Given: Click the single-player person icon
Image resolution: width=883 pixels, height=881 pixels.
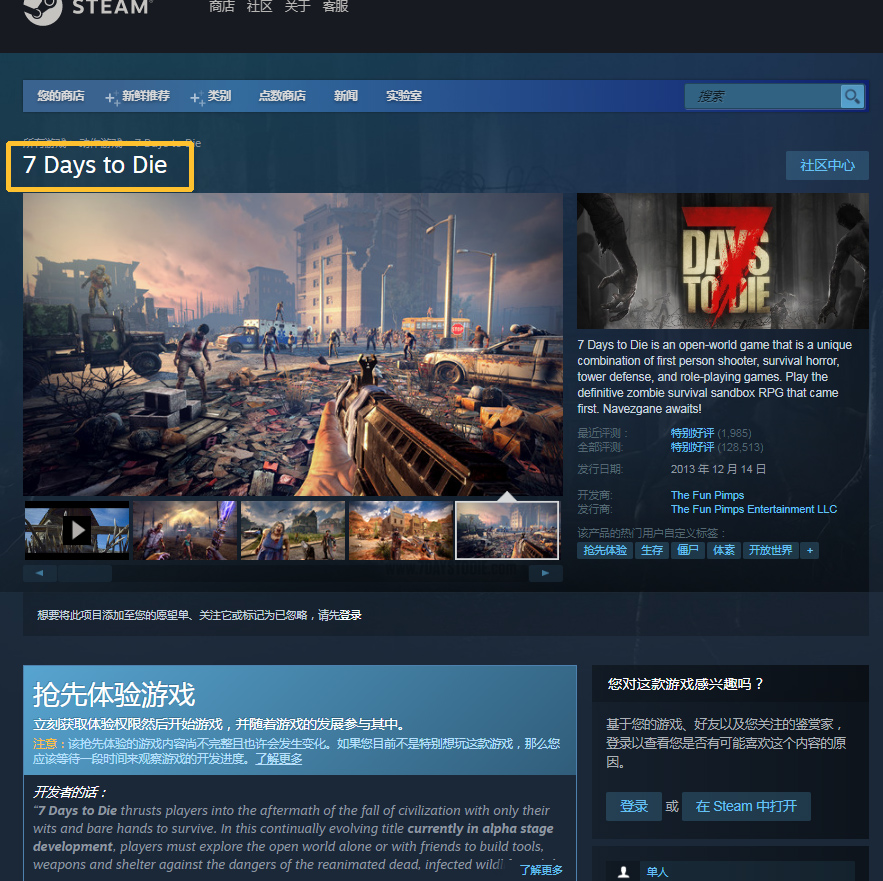Looking at the screenshot, I should (x=623, y=871).
